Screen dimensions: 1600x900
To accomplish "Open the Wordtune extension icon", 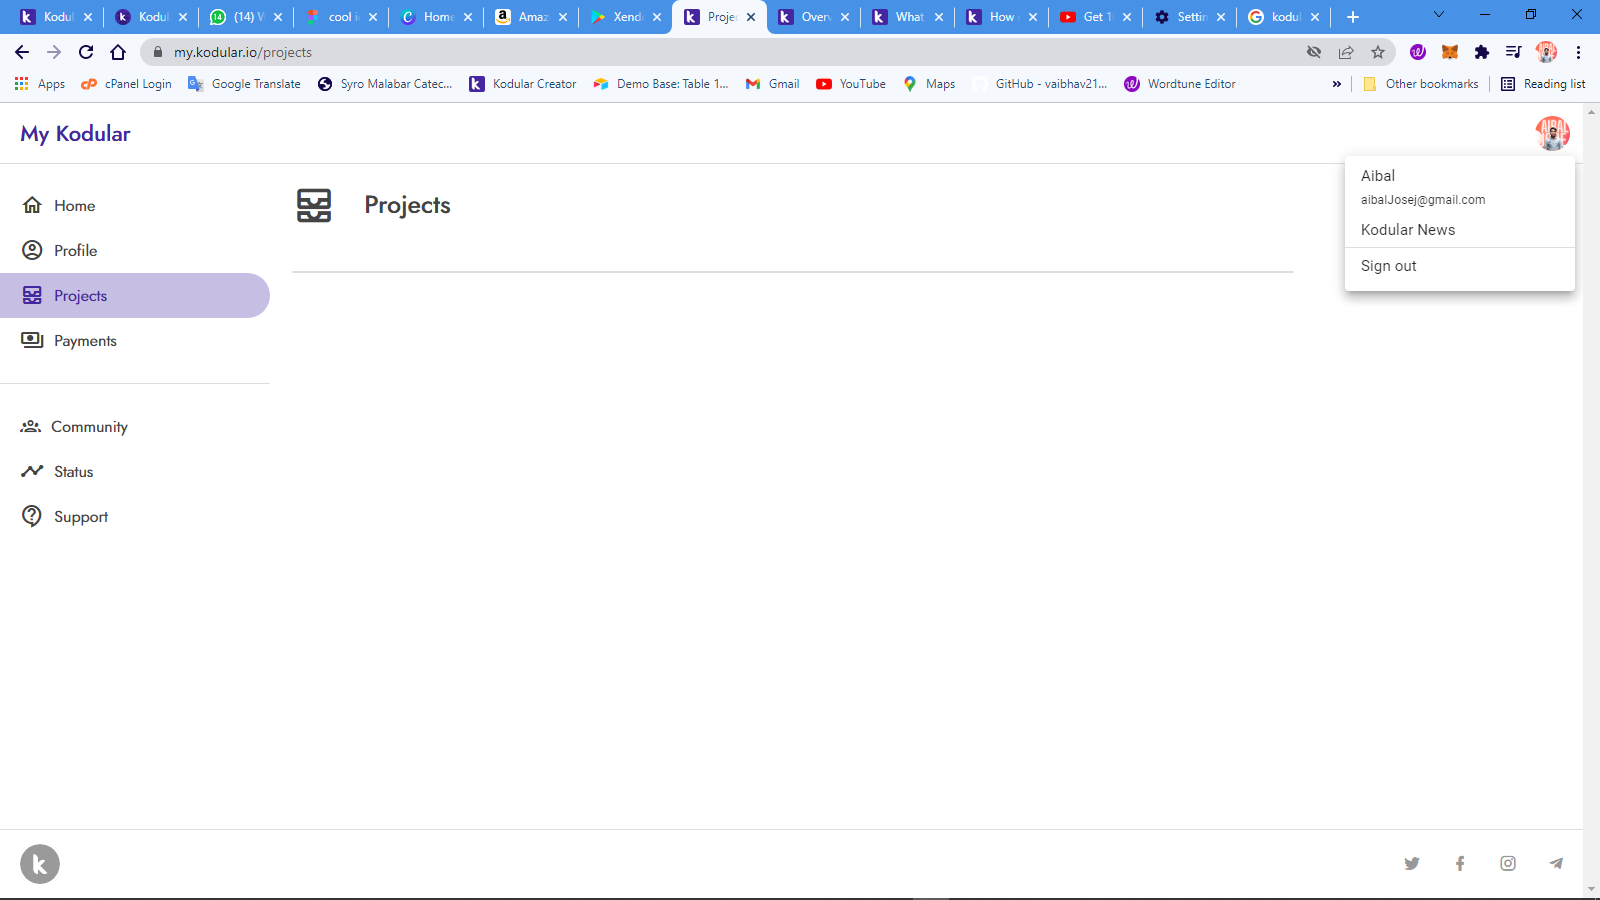I will (1418, 52).
